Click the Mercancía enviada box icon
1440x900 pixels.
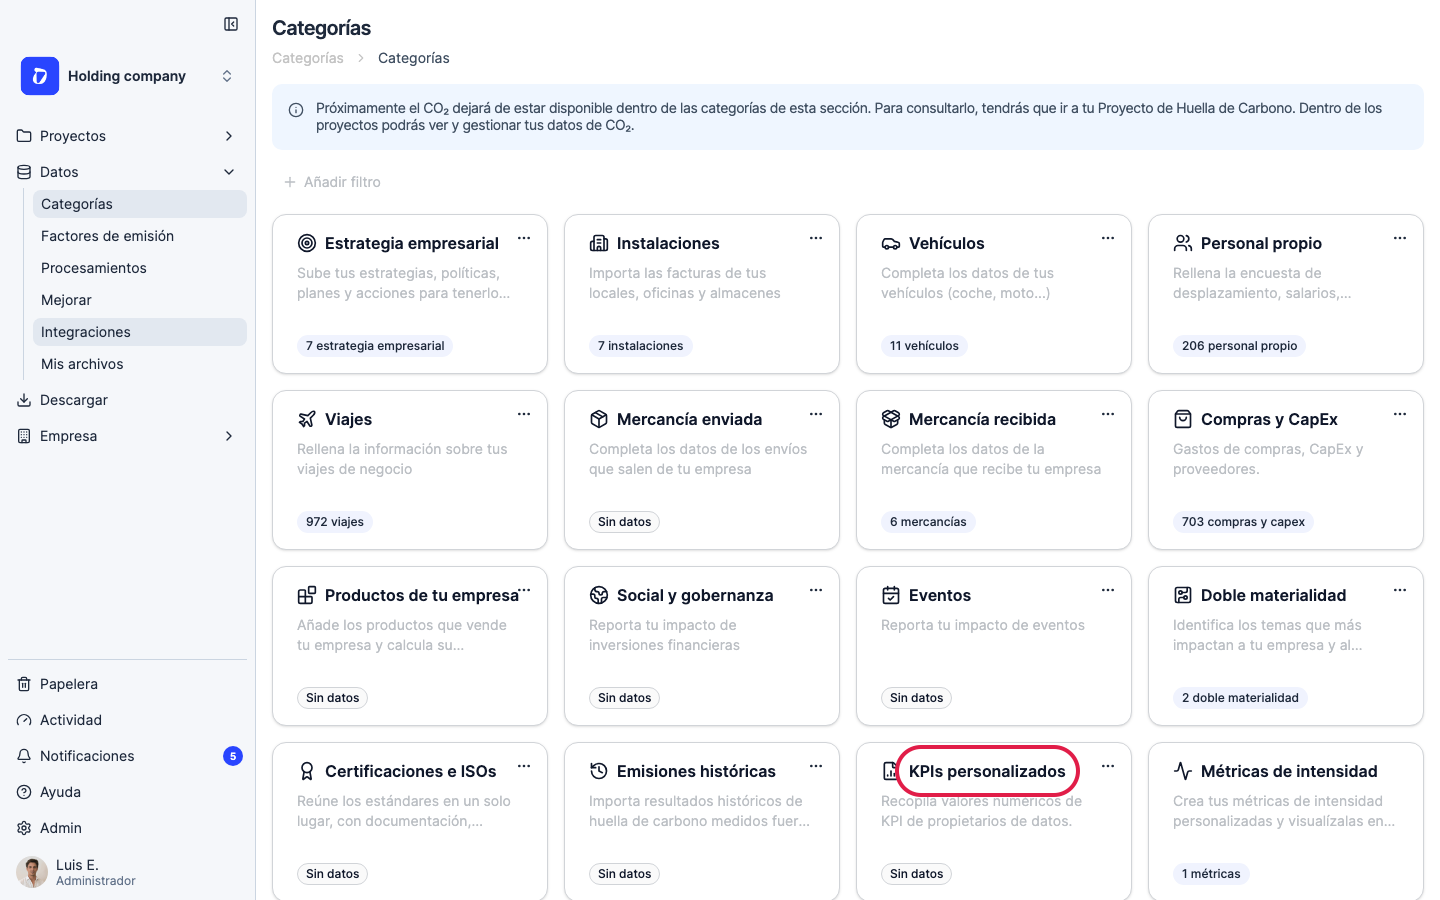click(x=599, y=419)
